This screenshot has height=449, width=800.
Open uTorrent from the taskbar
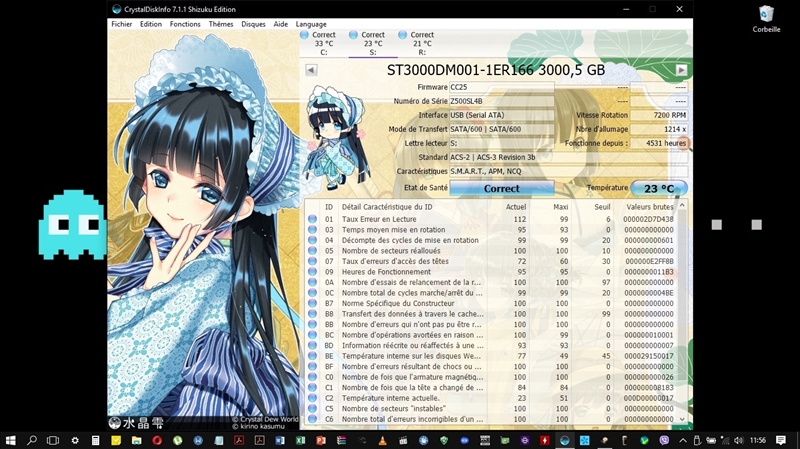pyautogui.click(x=177, y=440)
